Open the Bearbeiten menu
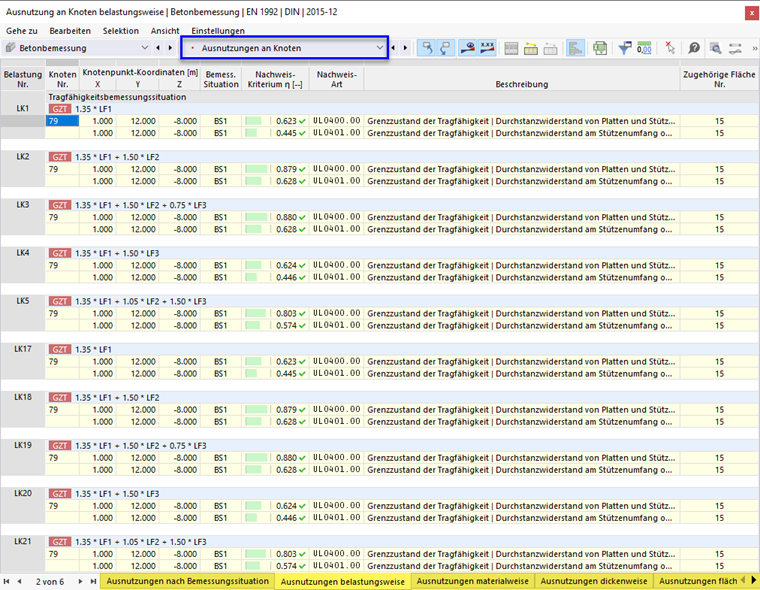Screen dimensions: 760x590 click(70, 31)
